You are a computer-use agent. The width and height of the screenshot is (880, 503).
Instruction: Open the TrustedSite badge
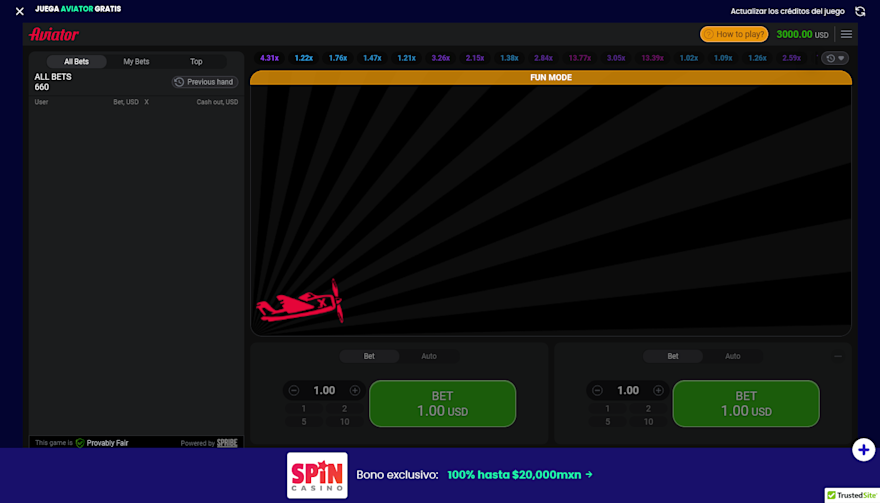[852, 495]
